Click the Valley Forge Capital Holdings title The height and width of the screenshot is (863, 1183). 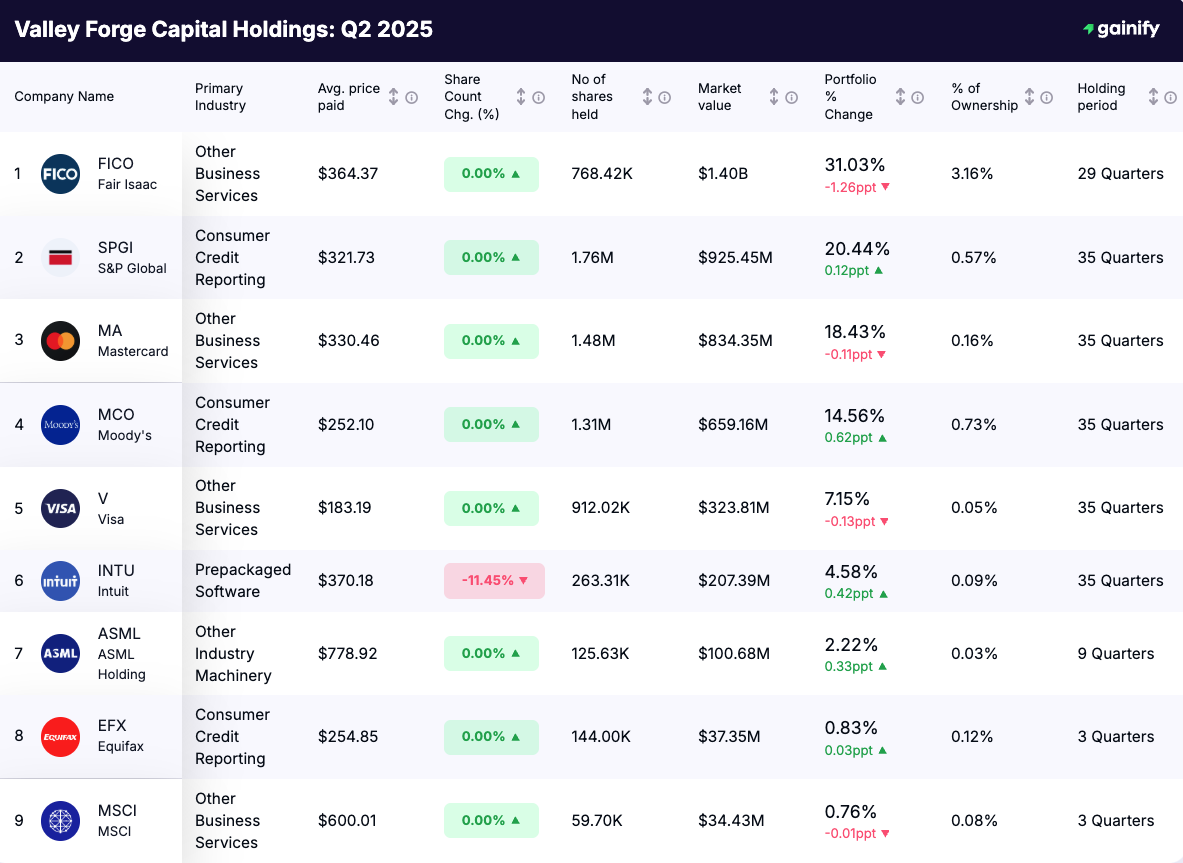tap(223, 29)
